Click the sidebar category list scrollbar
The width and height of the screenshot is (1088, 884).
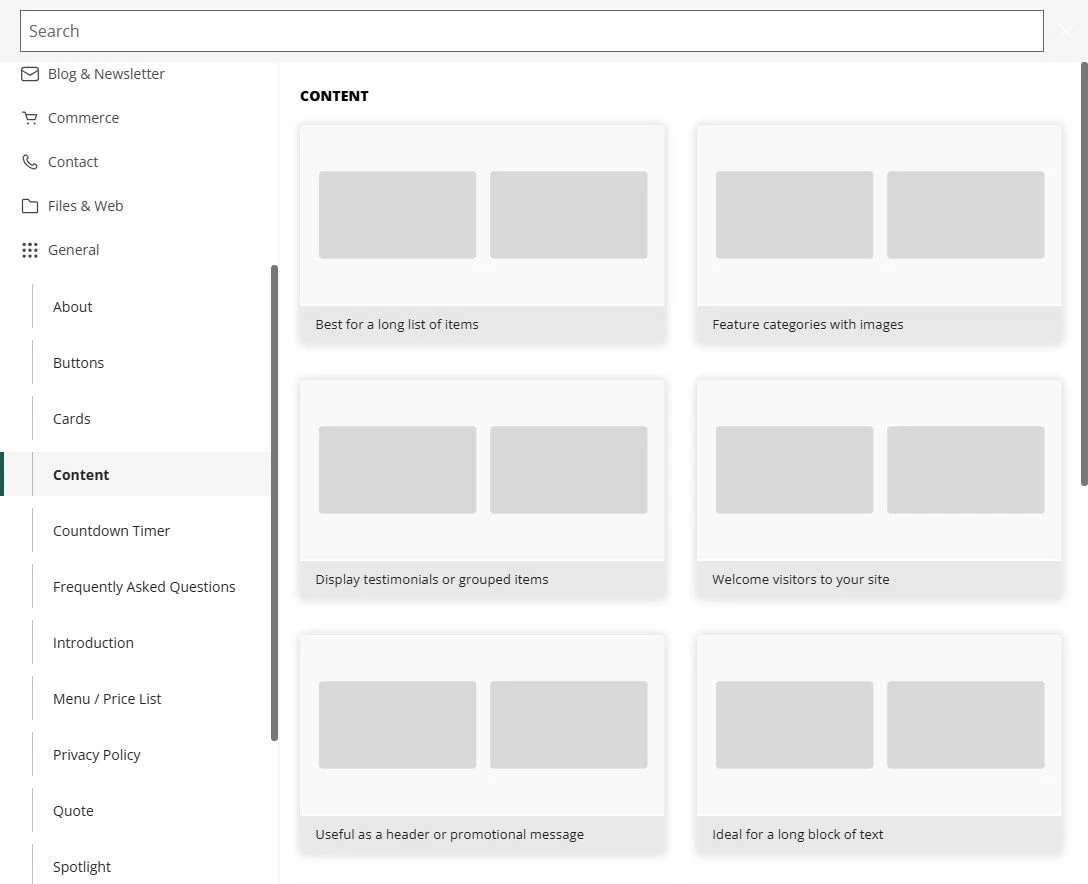(x=274, y=503)
